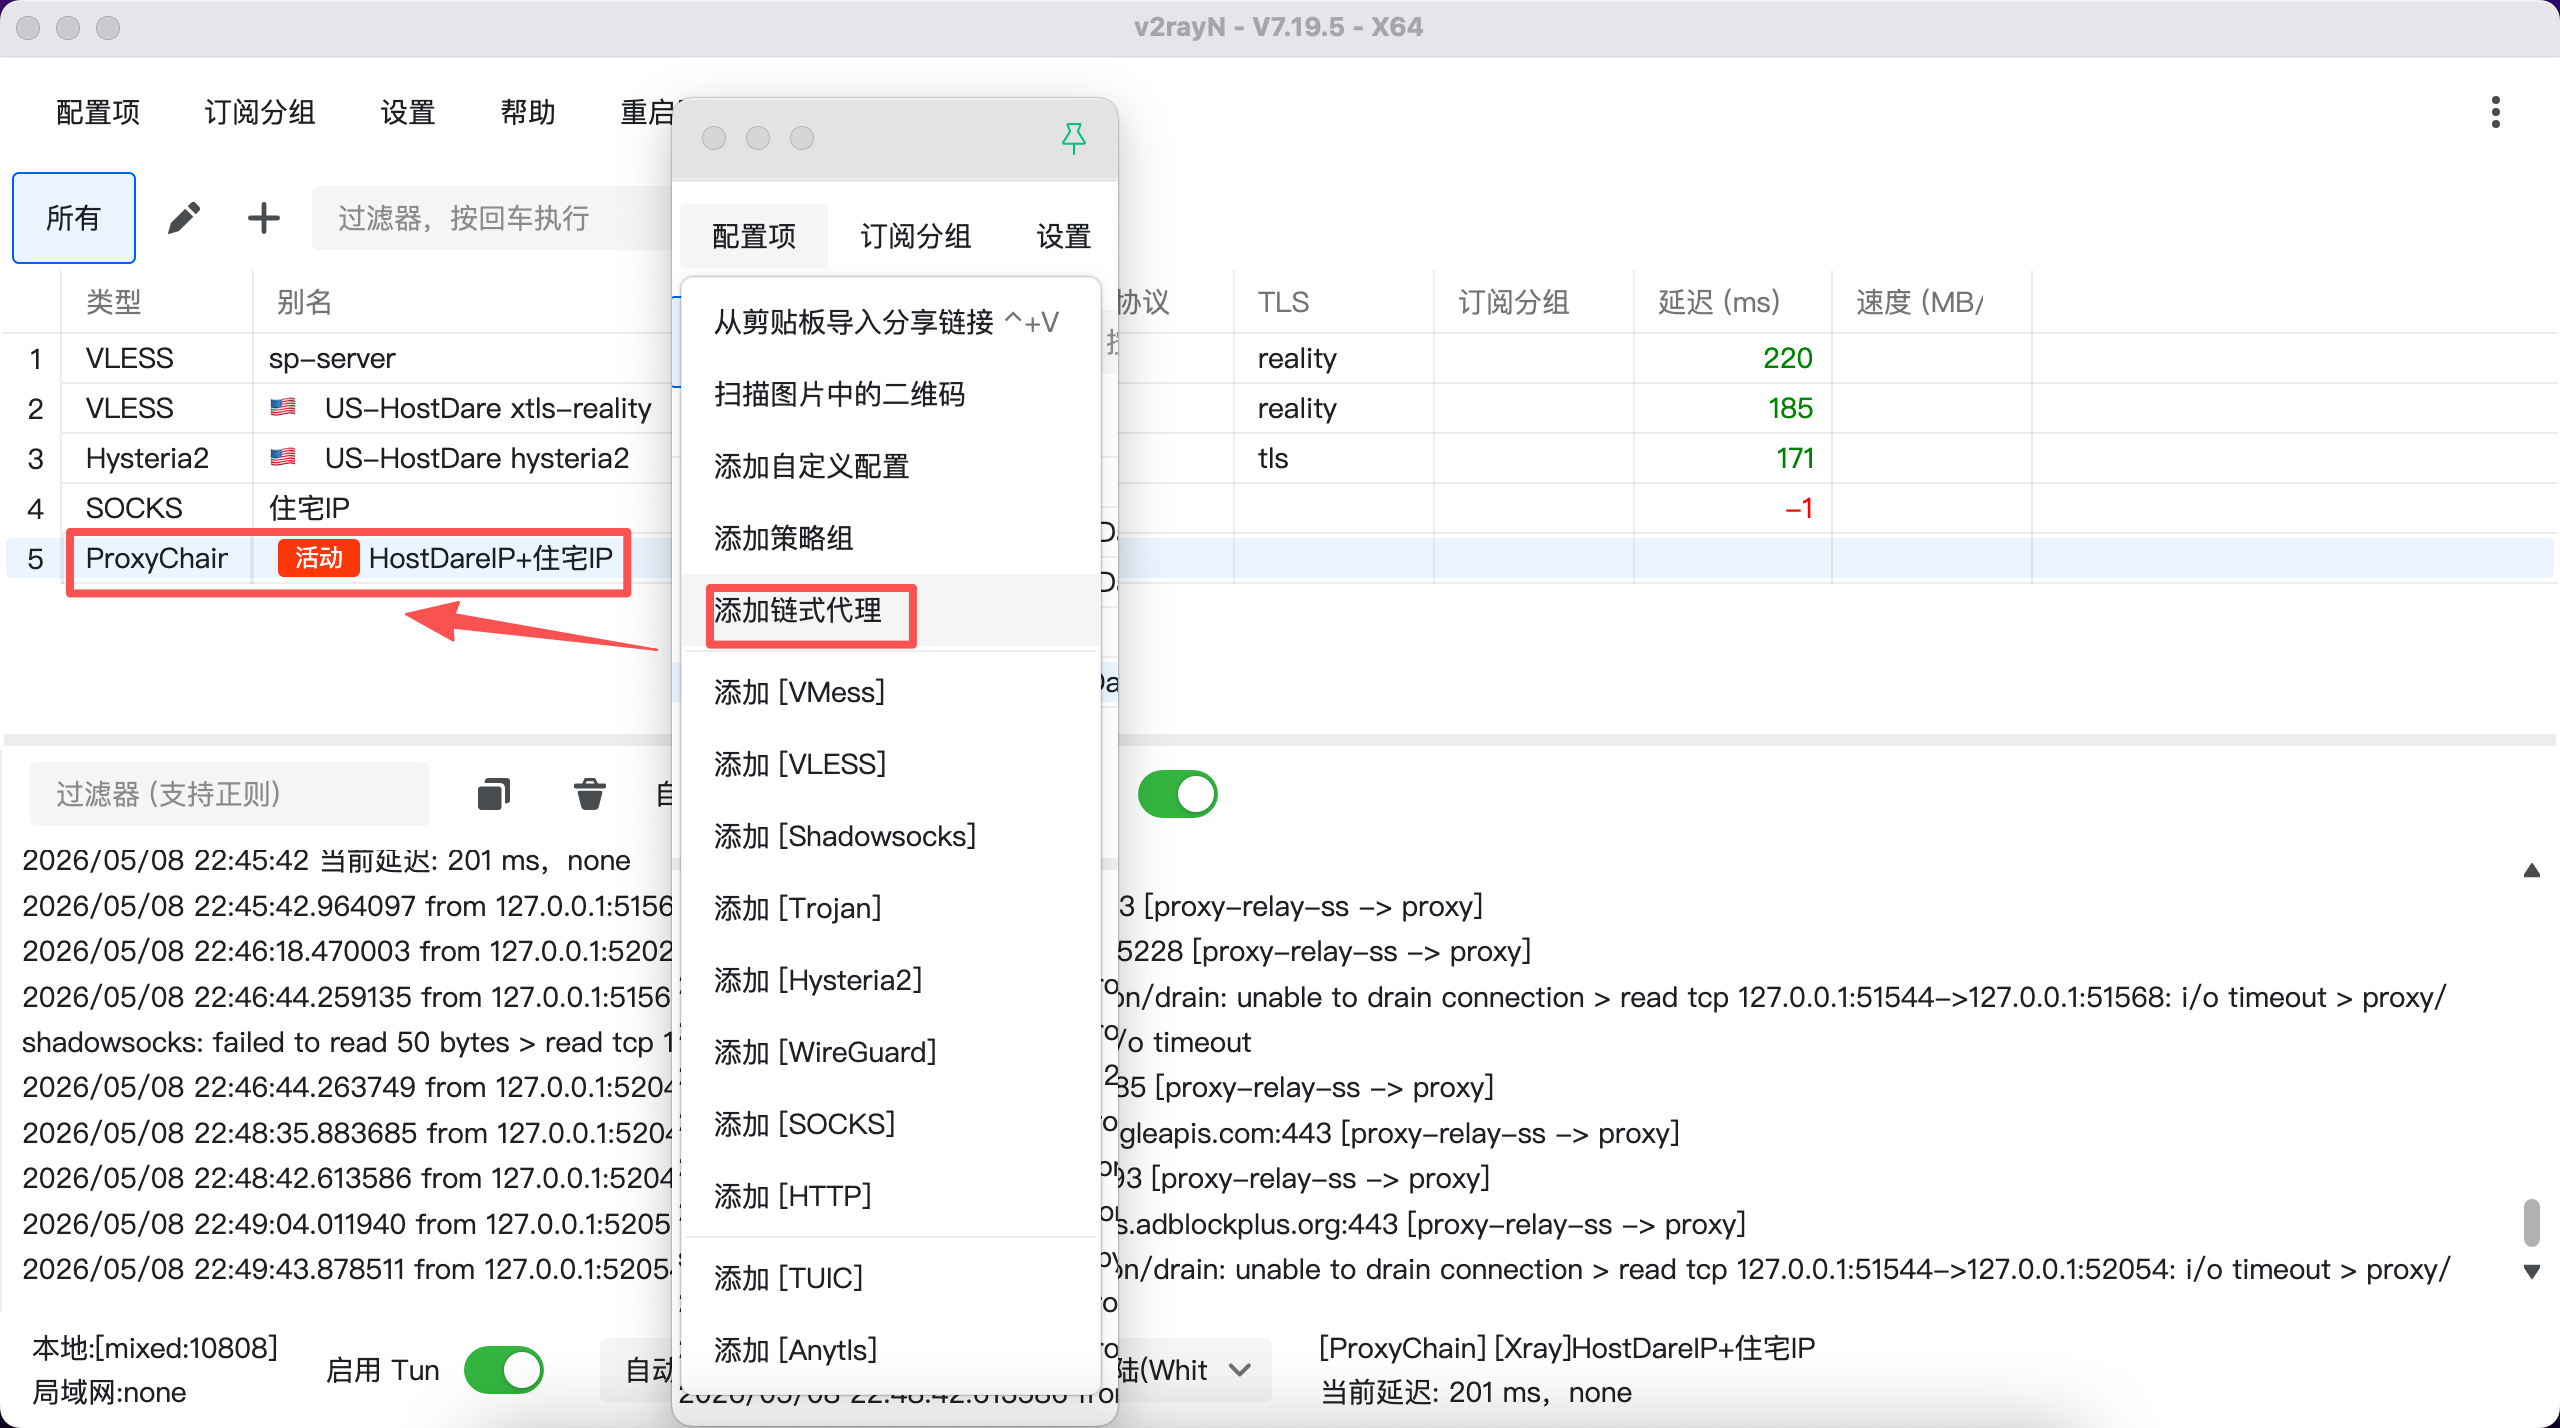The width and height of the screenshot is (2560, 1428).
Task: Select 添加策略组 menu entry
Action: (x=891, y=538)
